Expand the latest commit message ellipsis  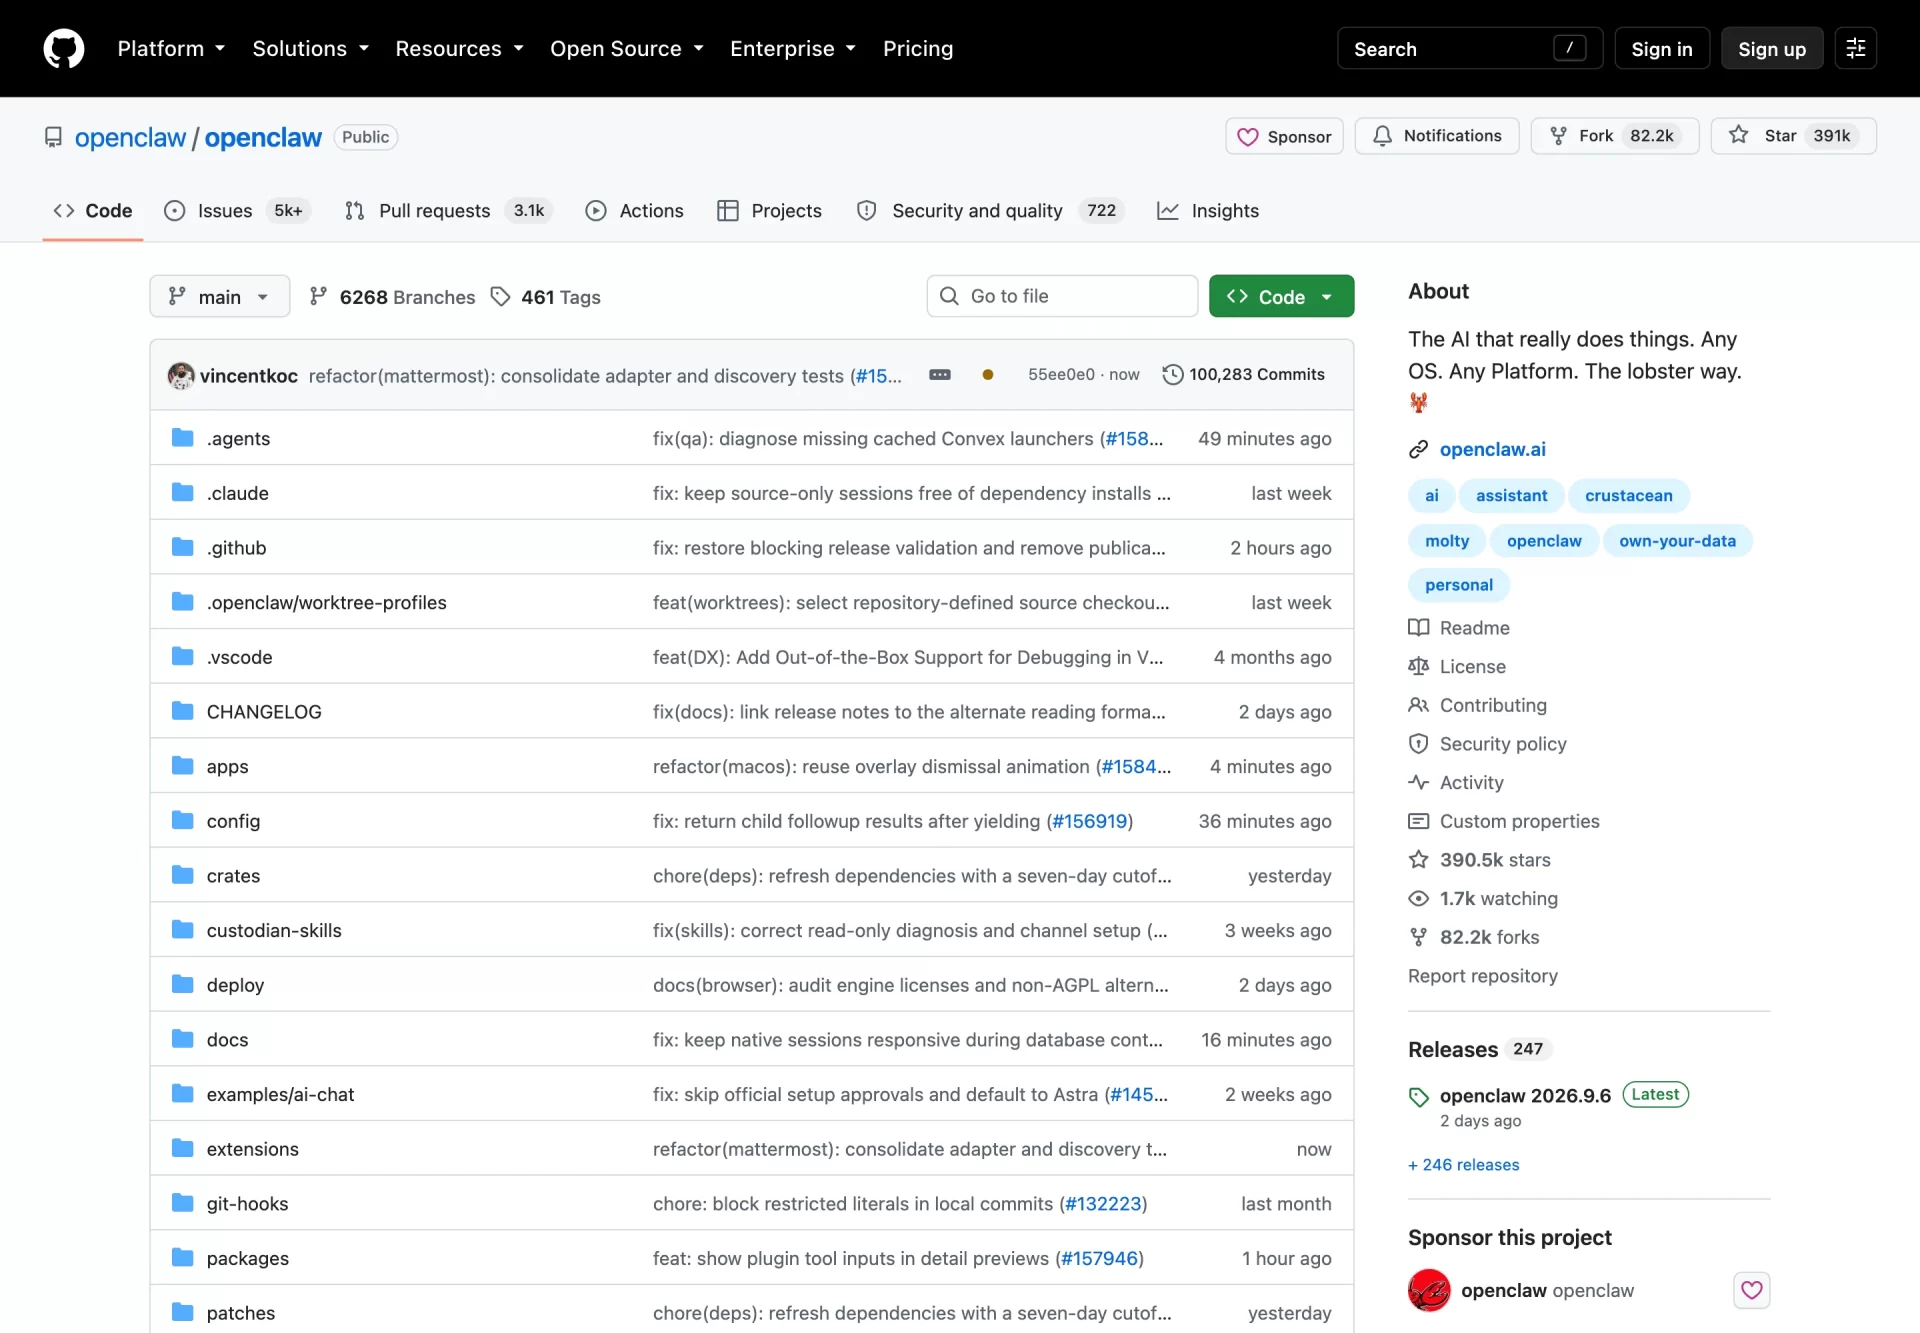click(940, 375)
